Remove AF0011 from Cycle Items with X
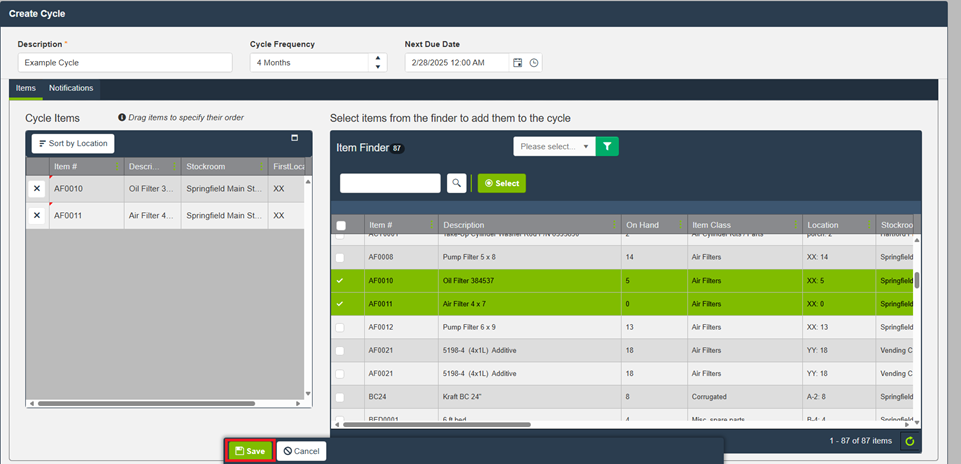The height and width of the screenshot is (464, 961). [x=37, y=215]
